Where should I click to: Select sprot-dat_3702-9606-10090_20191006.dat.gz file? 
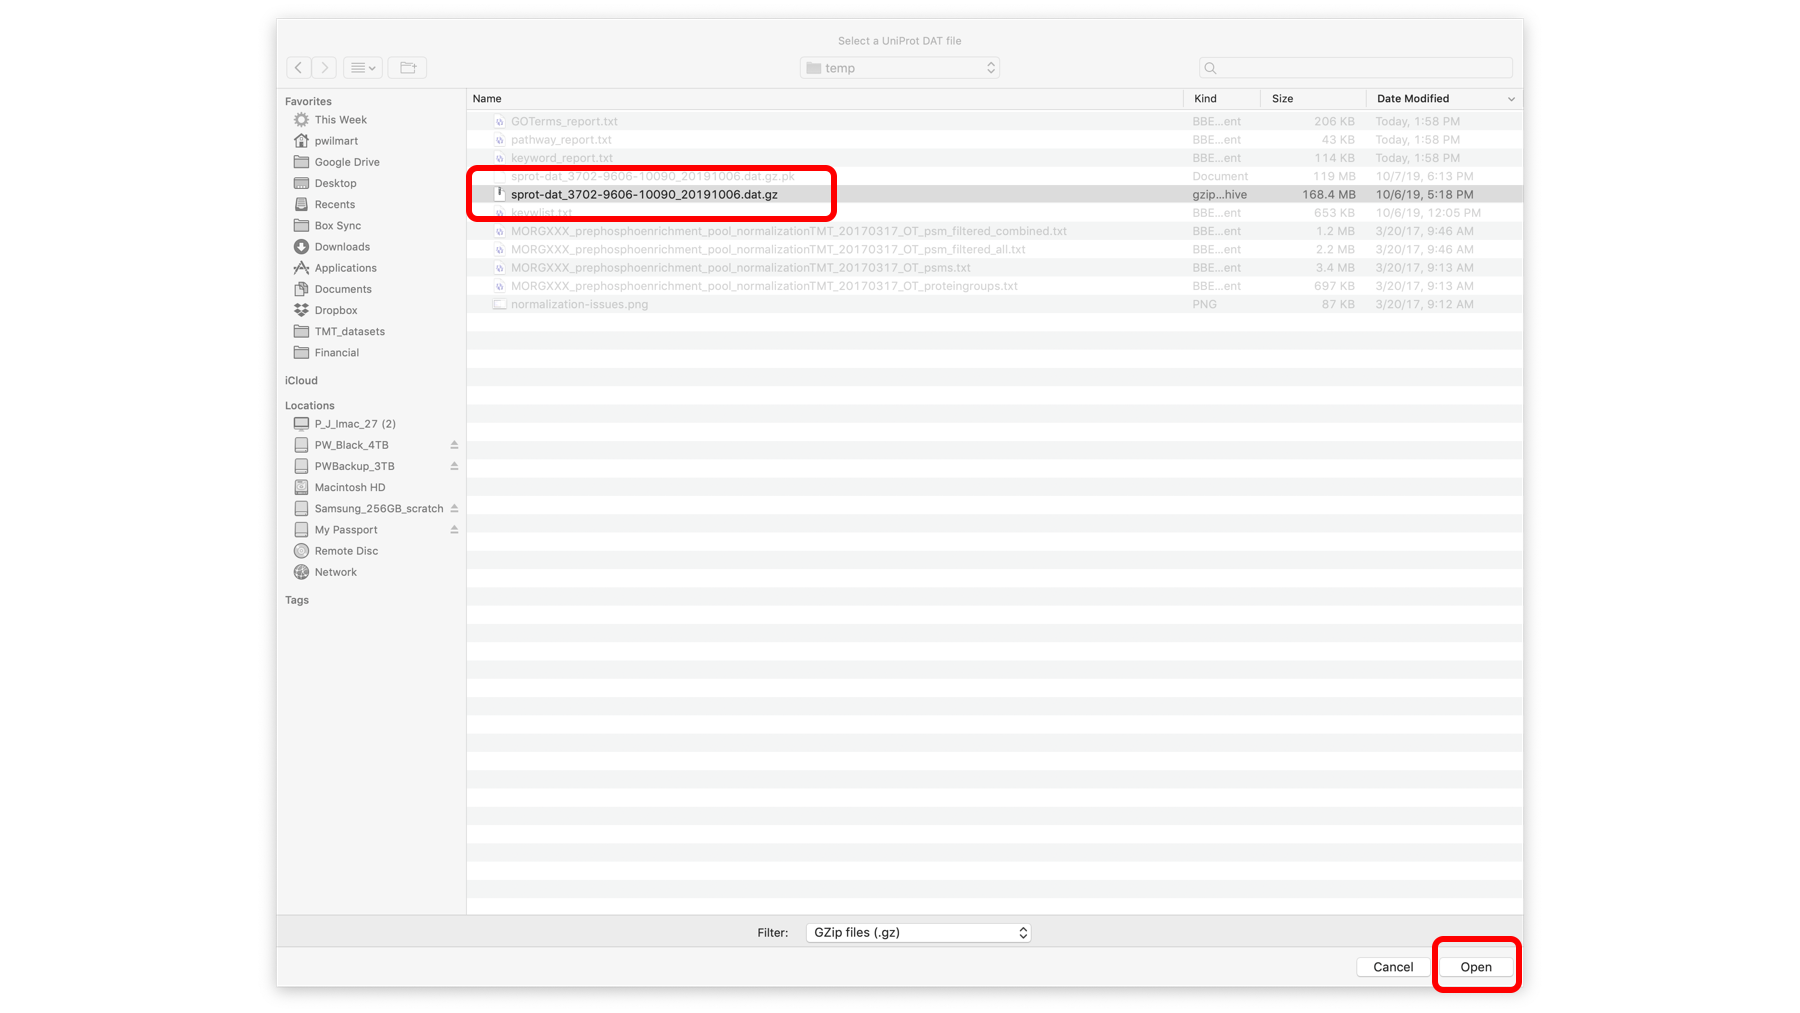coord(995,194)
